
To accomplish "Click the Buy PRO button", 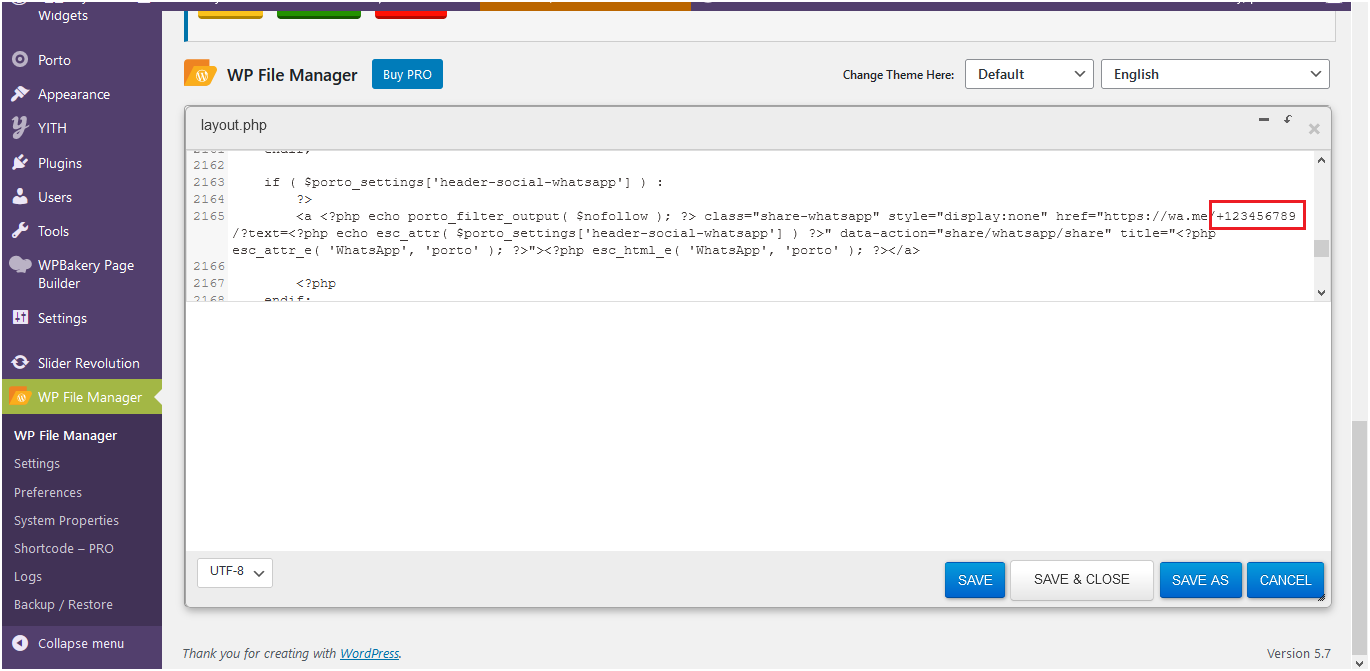I will point(407,74).
